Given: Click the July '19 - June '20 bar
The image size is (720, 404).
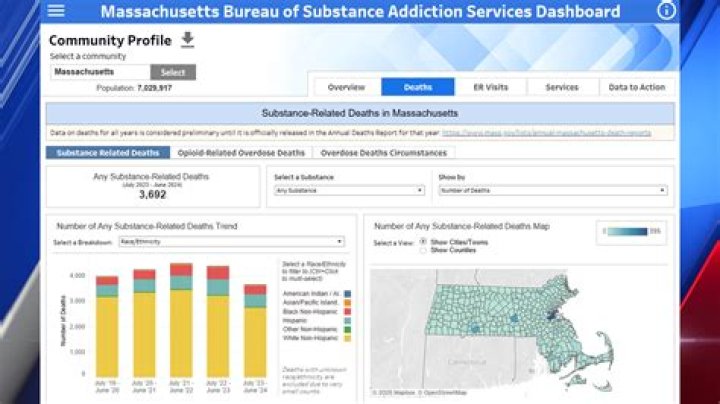Looking at the screenshot, I should point(107,326).
